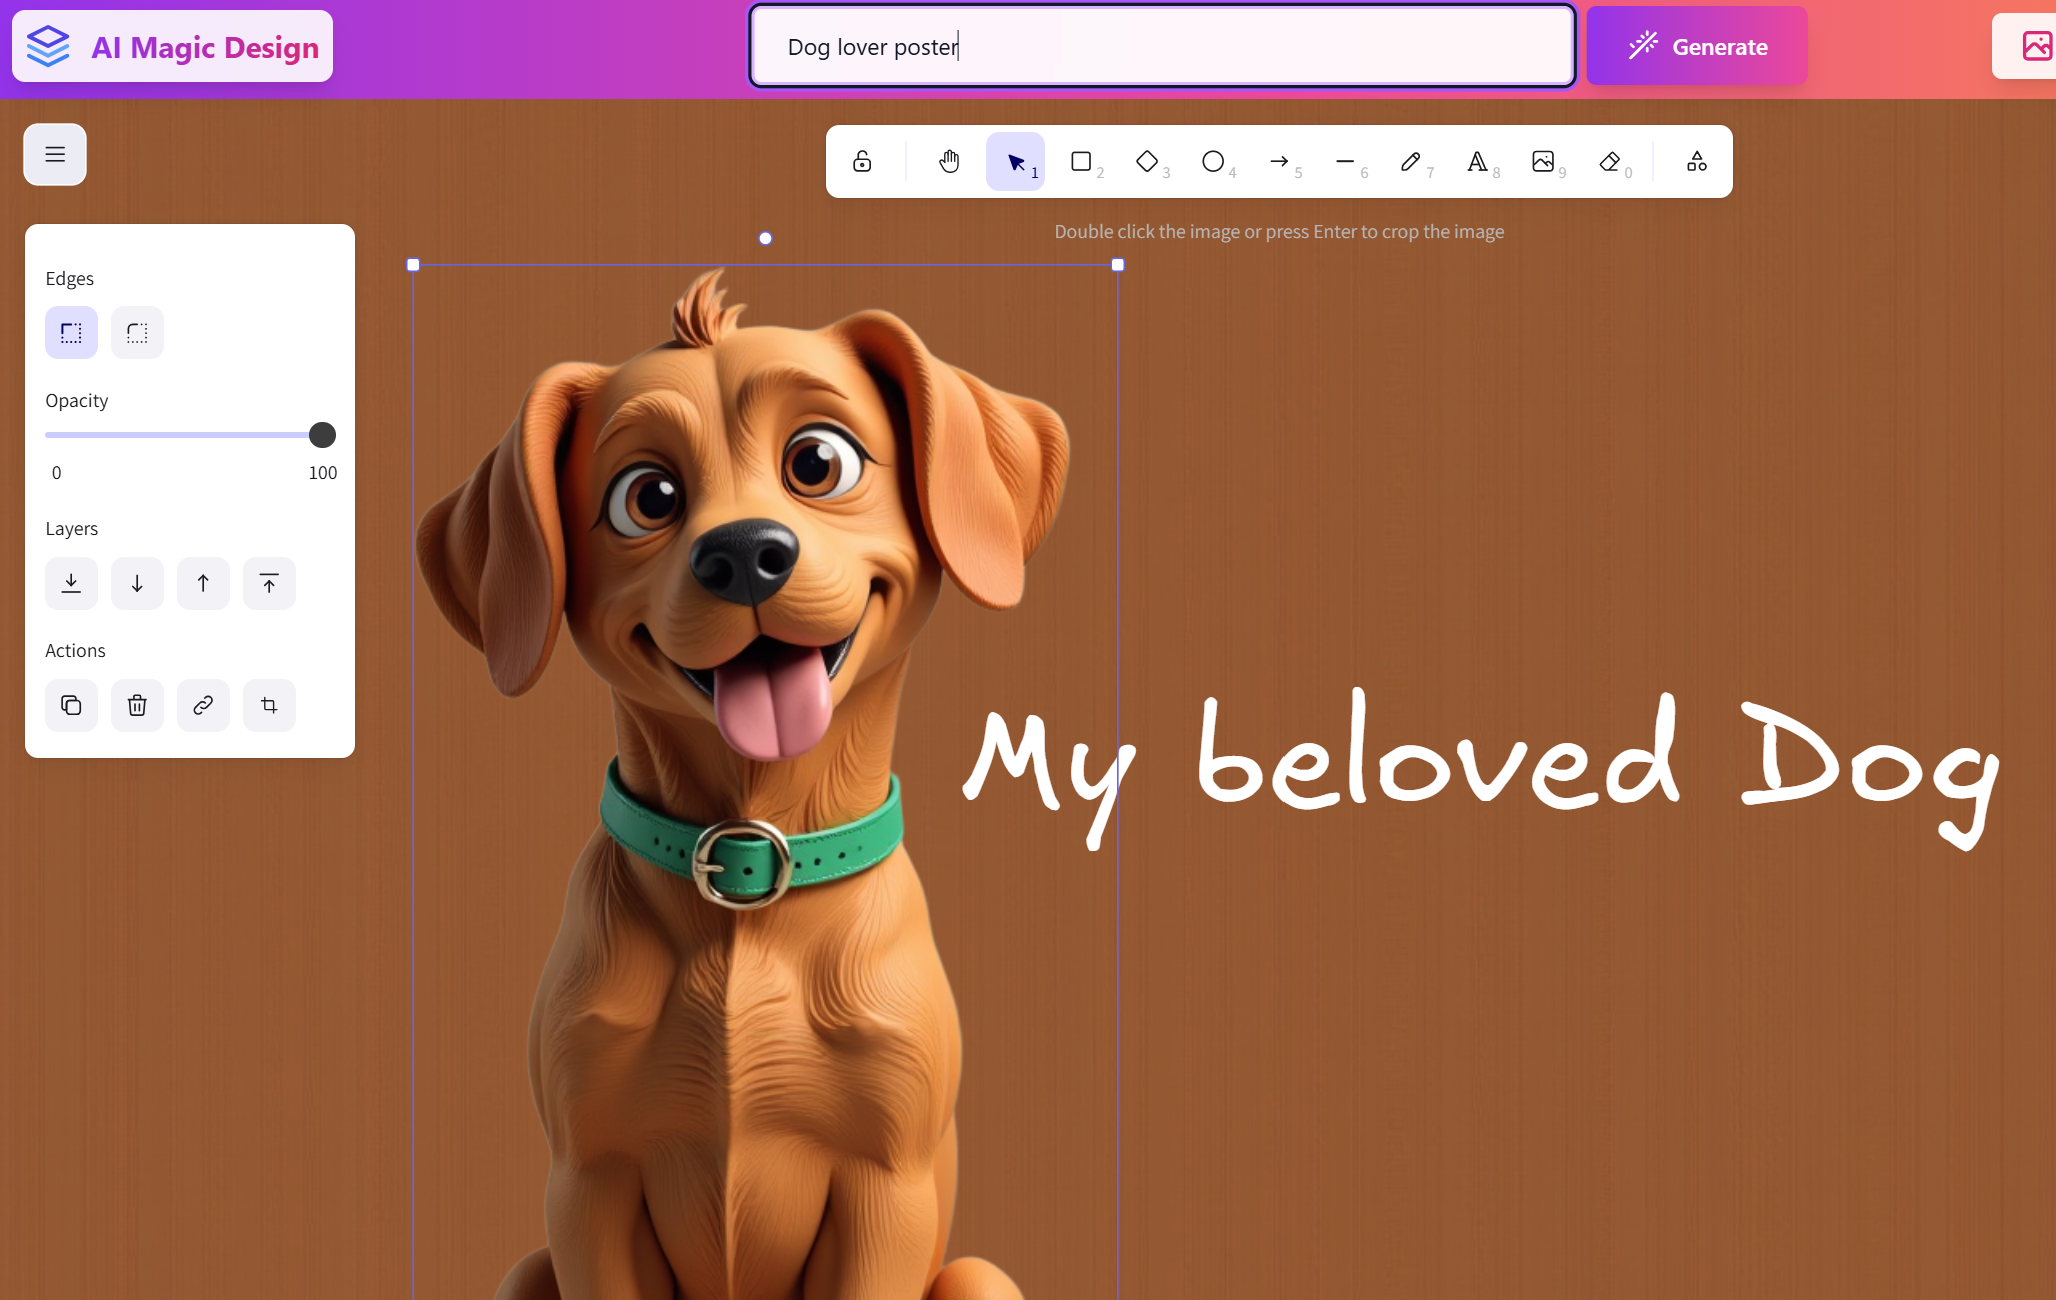This screenshot has width=2056, height=1300.
Task: Choose sharp edges option
Action: tap(71, 333)
